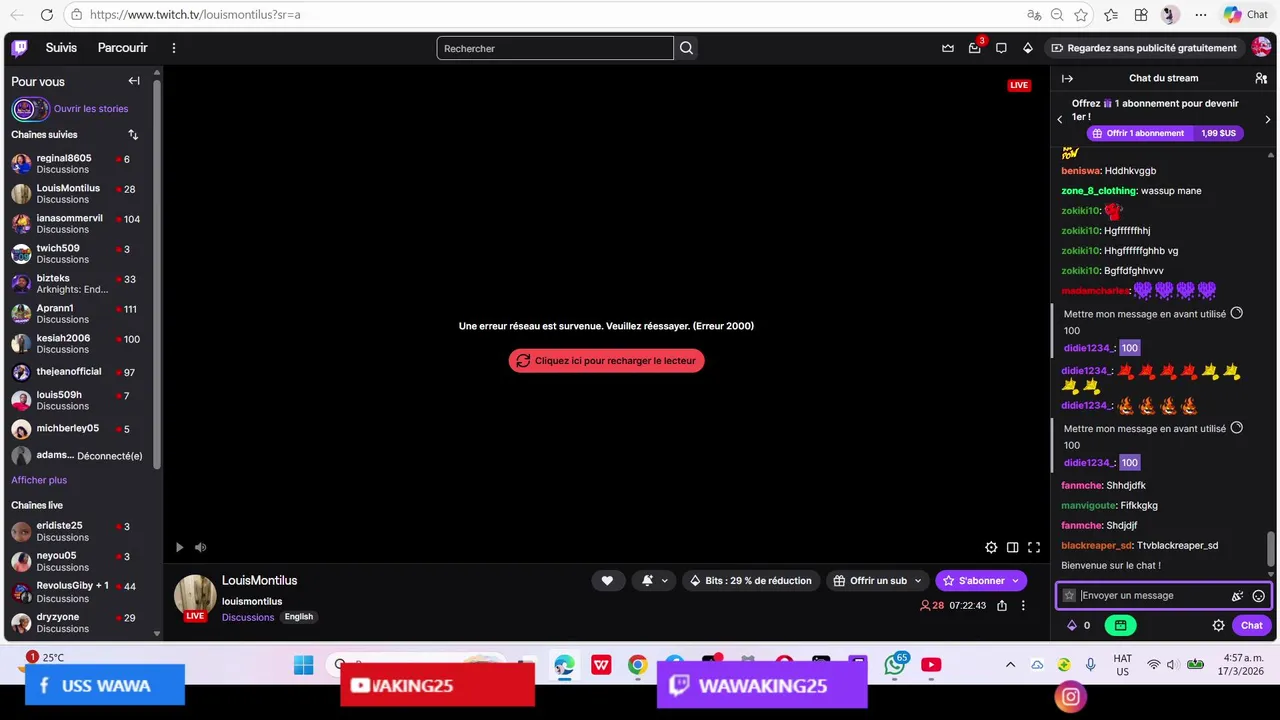Open the user profile avatar menu

tap(1261, 47)
